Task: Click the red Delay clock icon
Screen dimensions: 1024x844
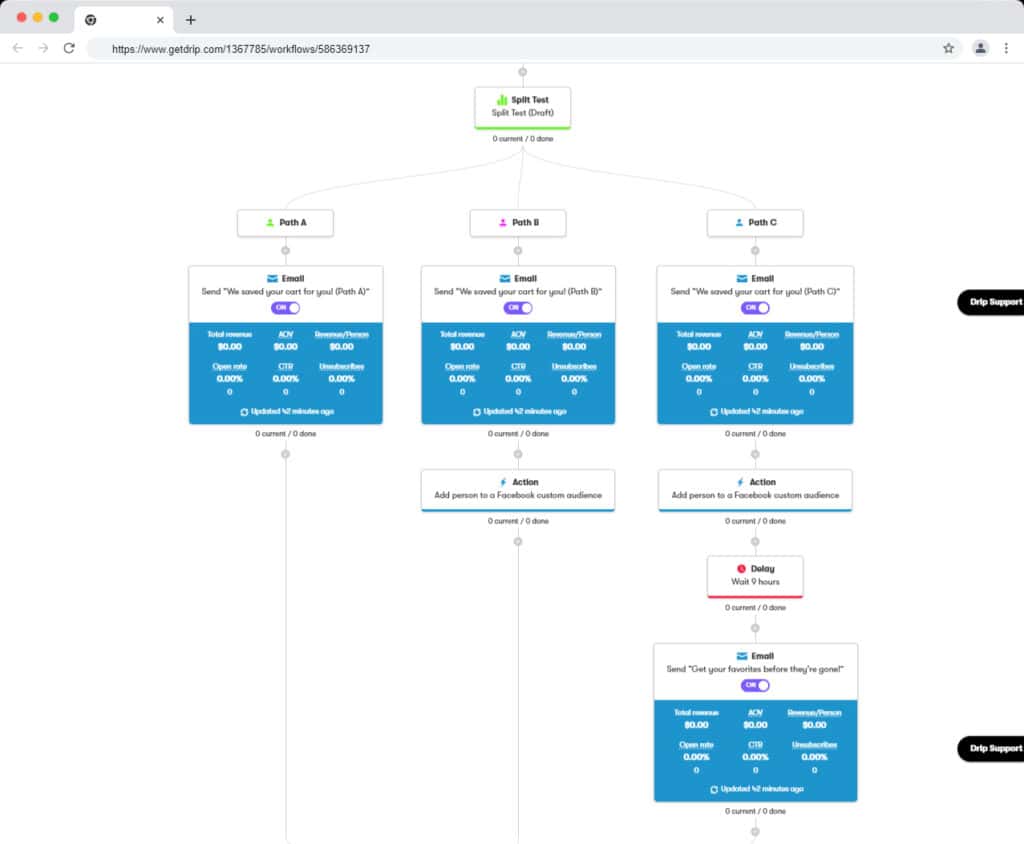Action: tap(741, 568)
